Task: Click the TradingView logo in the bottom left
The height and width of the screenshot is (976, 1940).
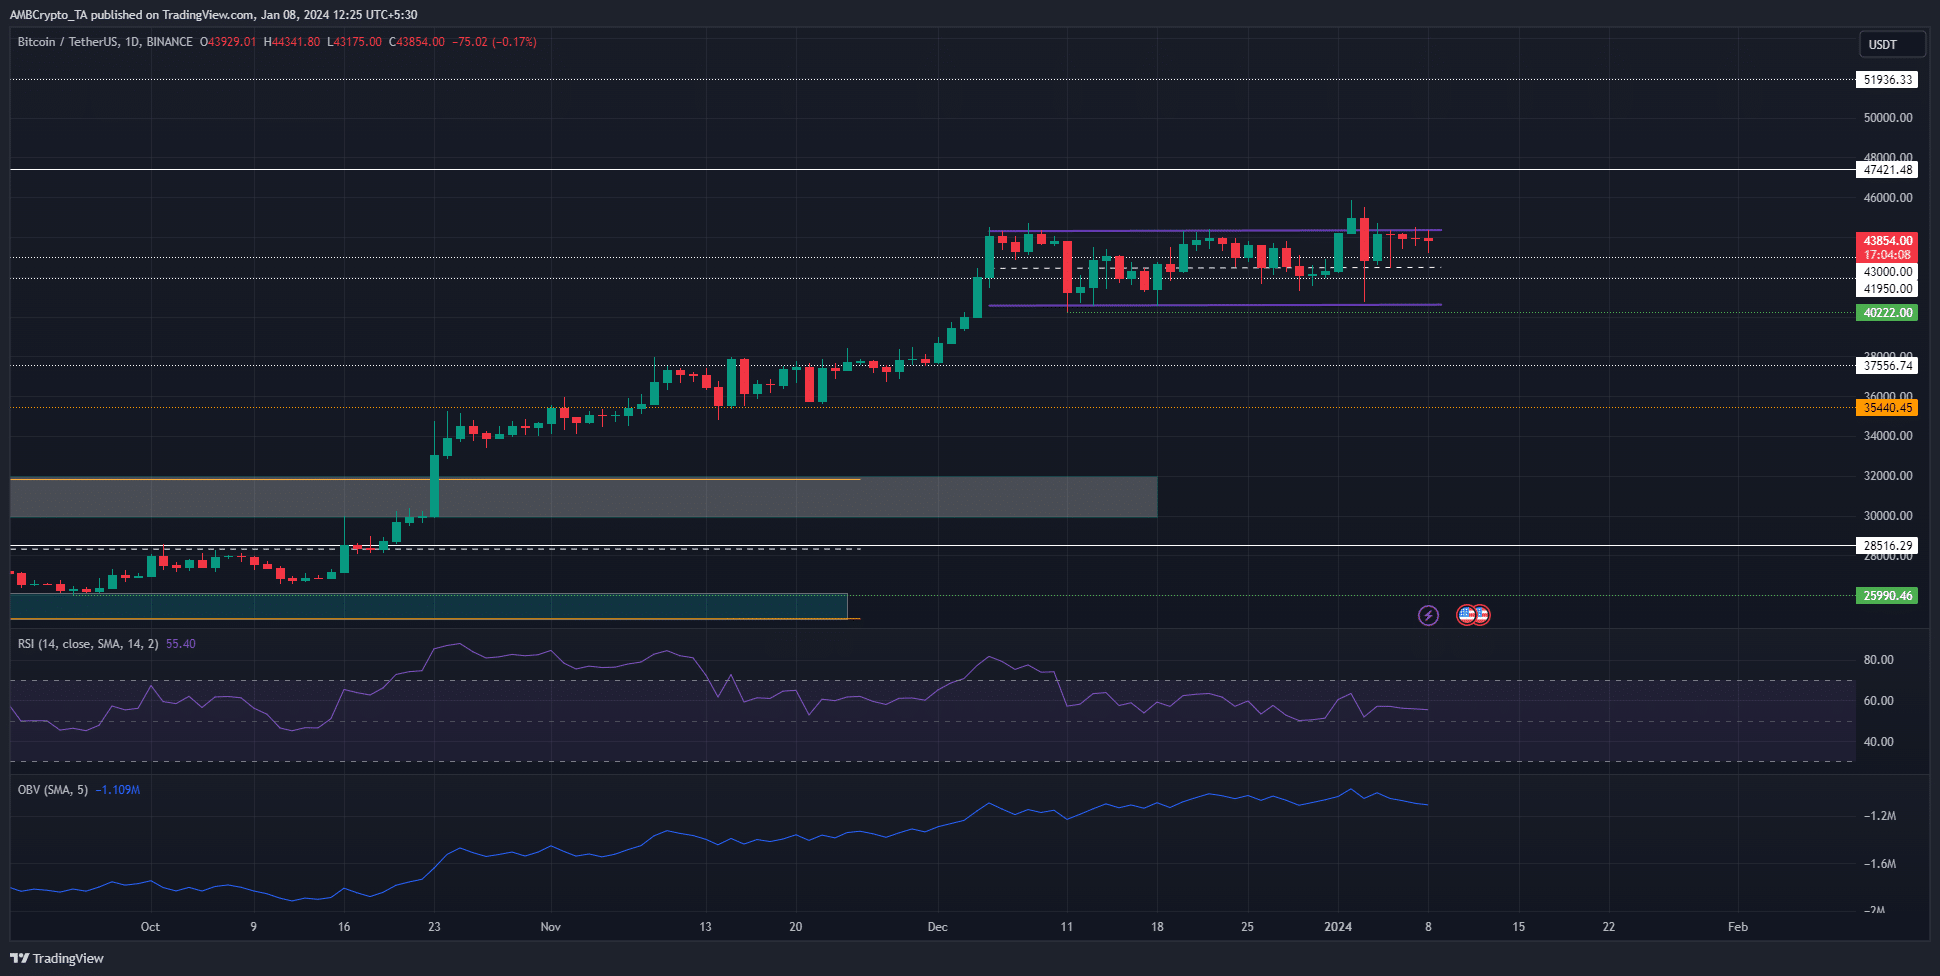Action: pos(57,958)
